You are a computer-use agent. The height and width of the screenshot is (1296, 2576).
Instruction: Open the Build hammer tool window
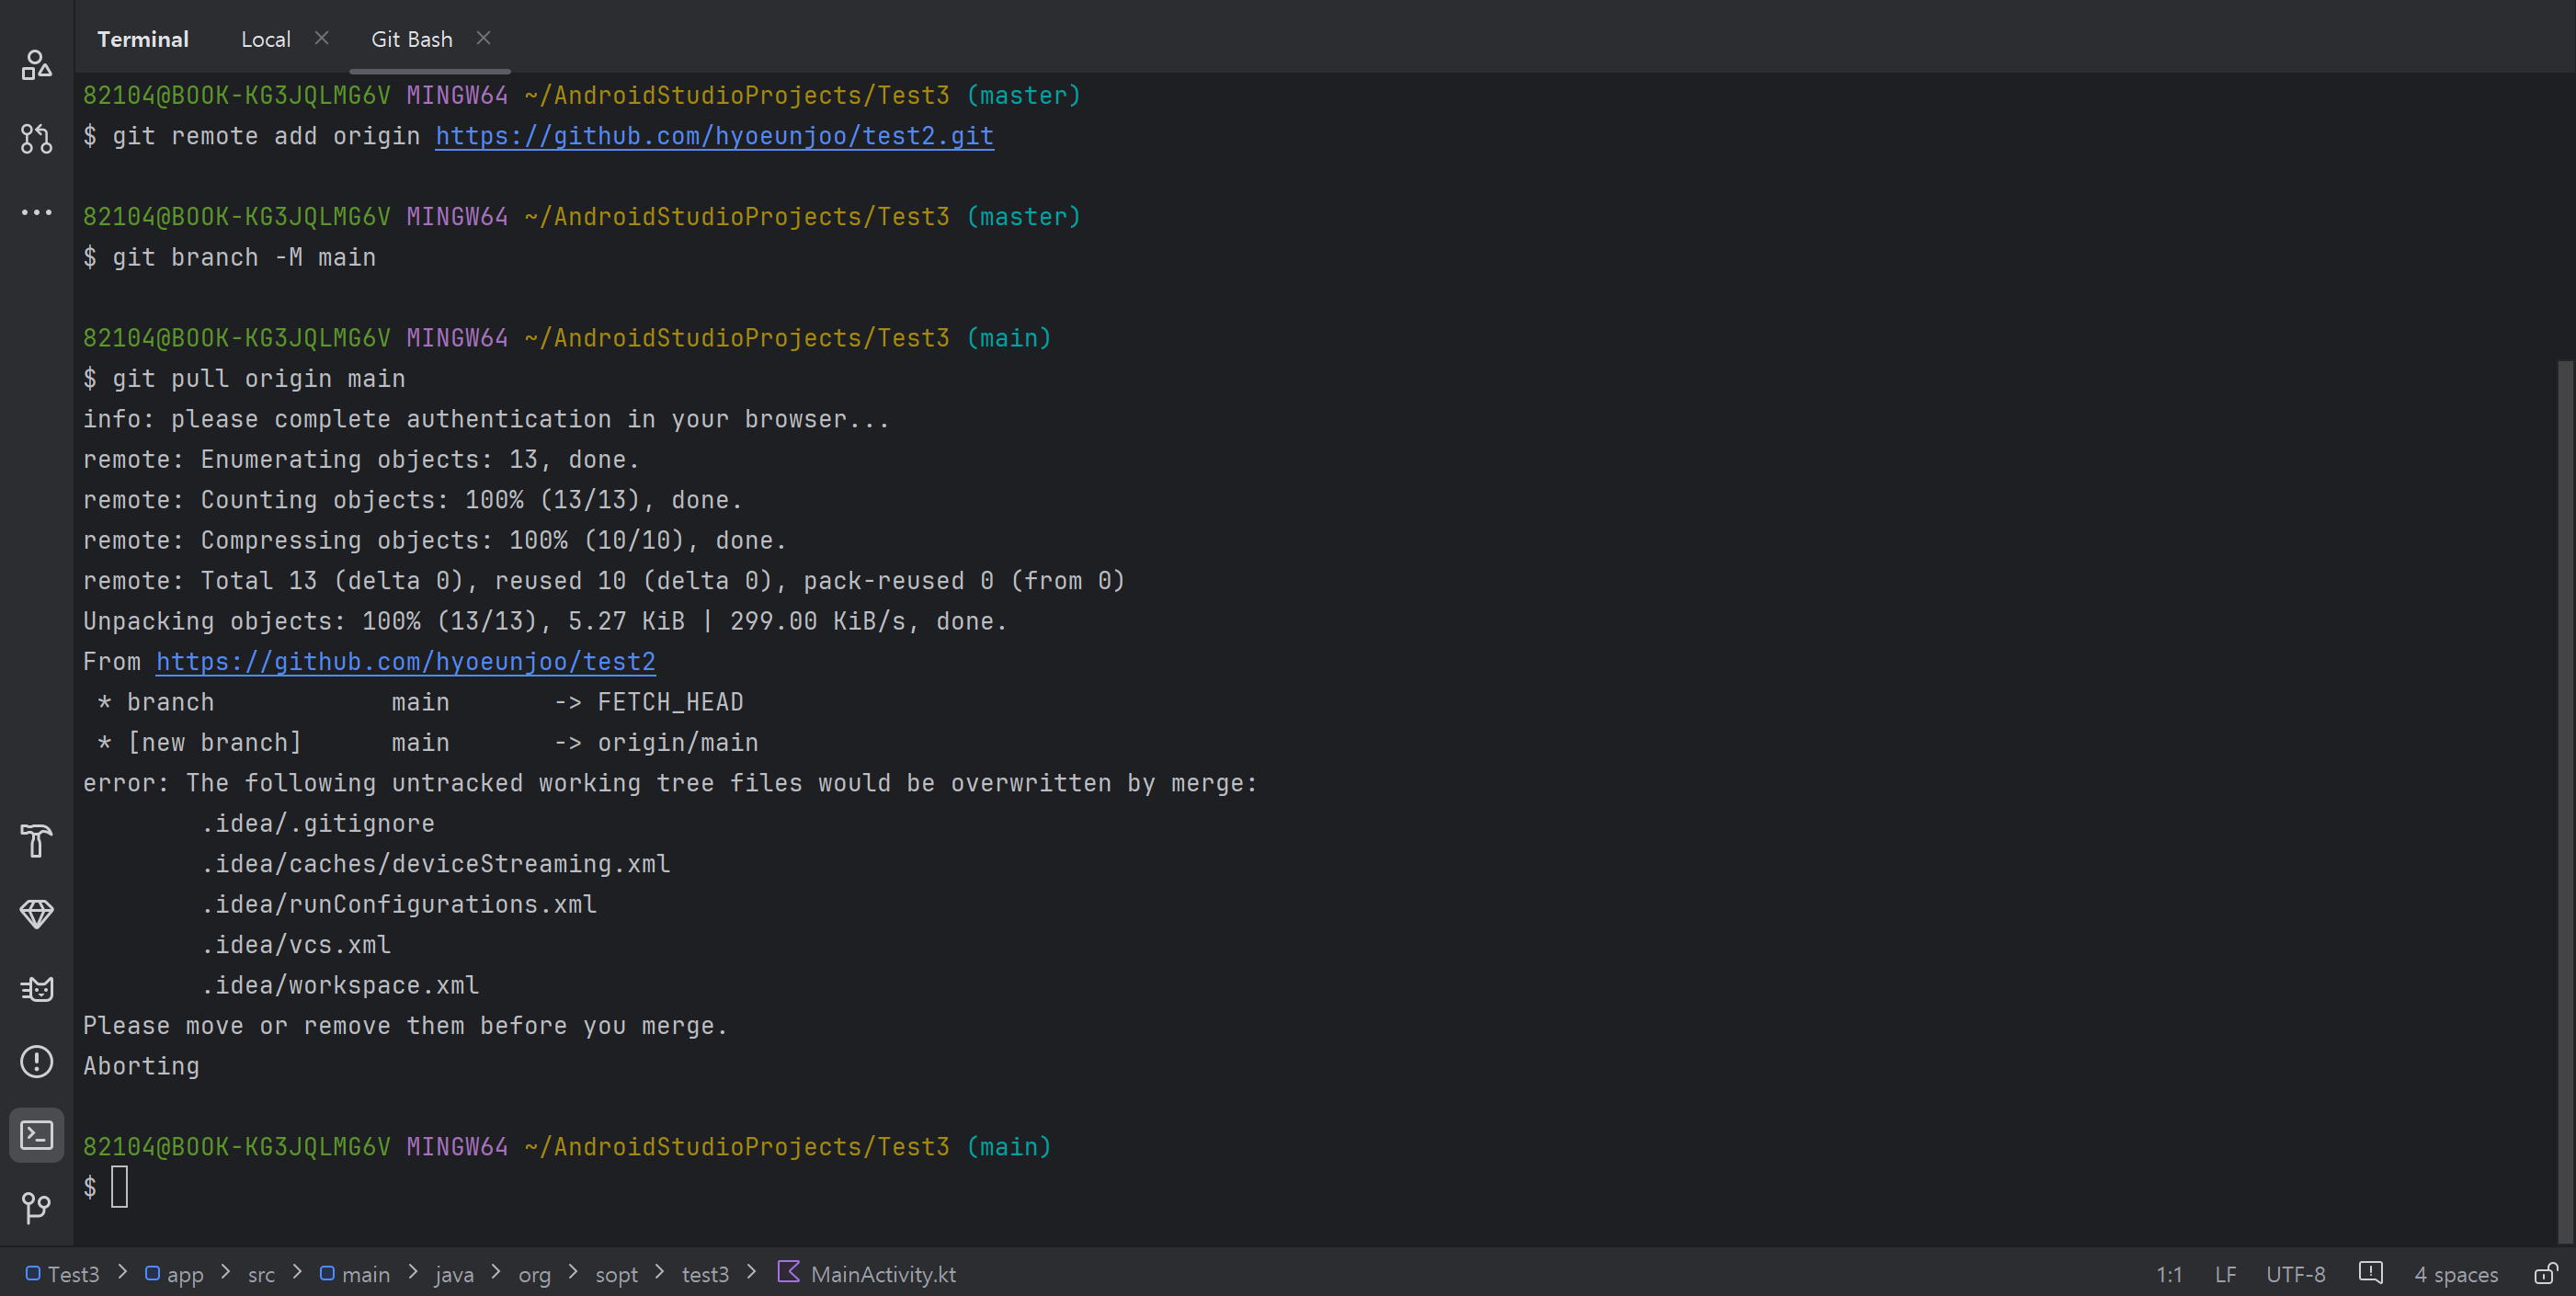point(36,841)
